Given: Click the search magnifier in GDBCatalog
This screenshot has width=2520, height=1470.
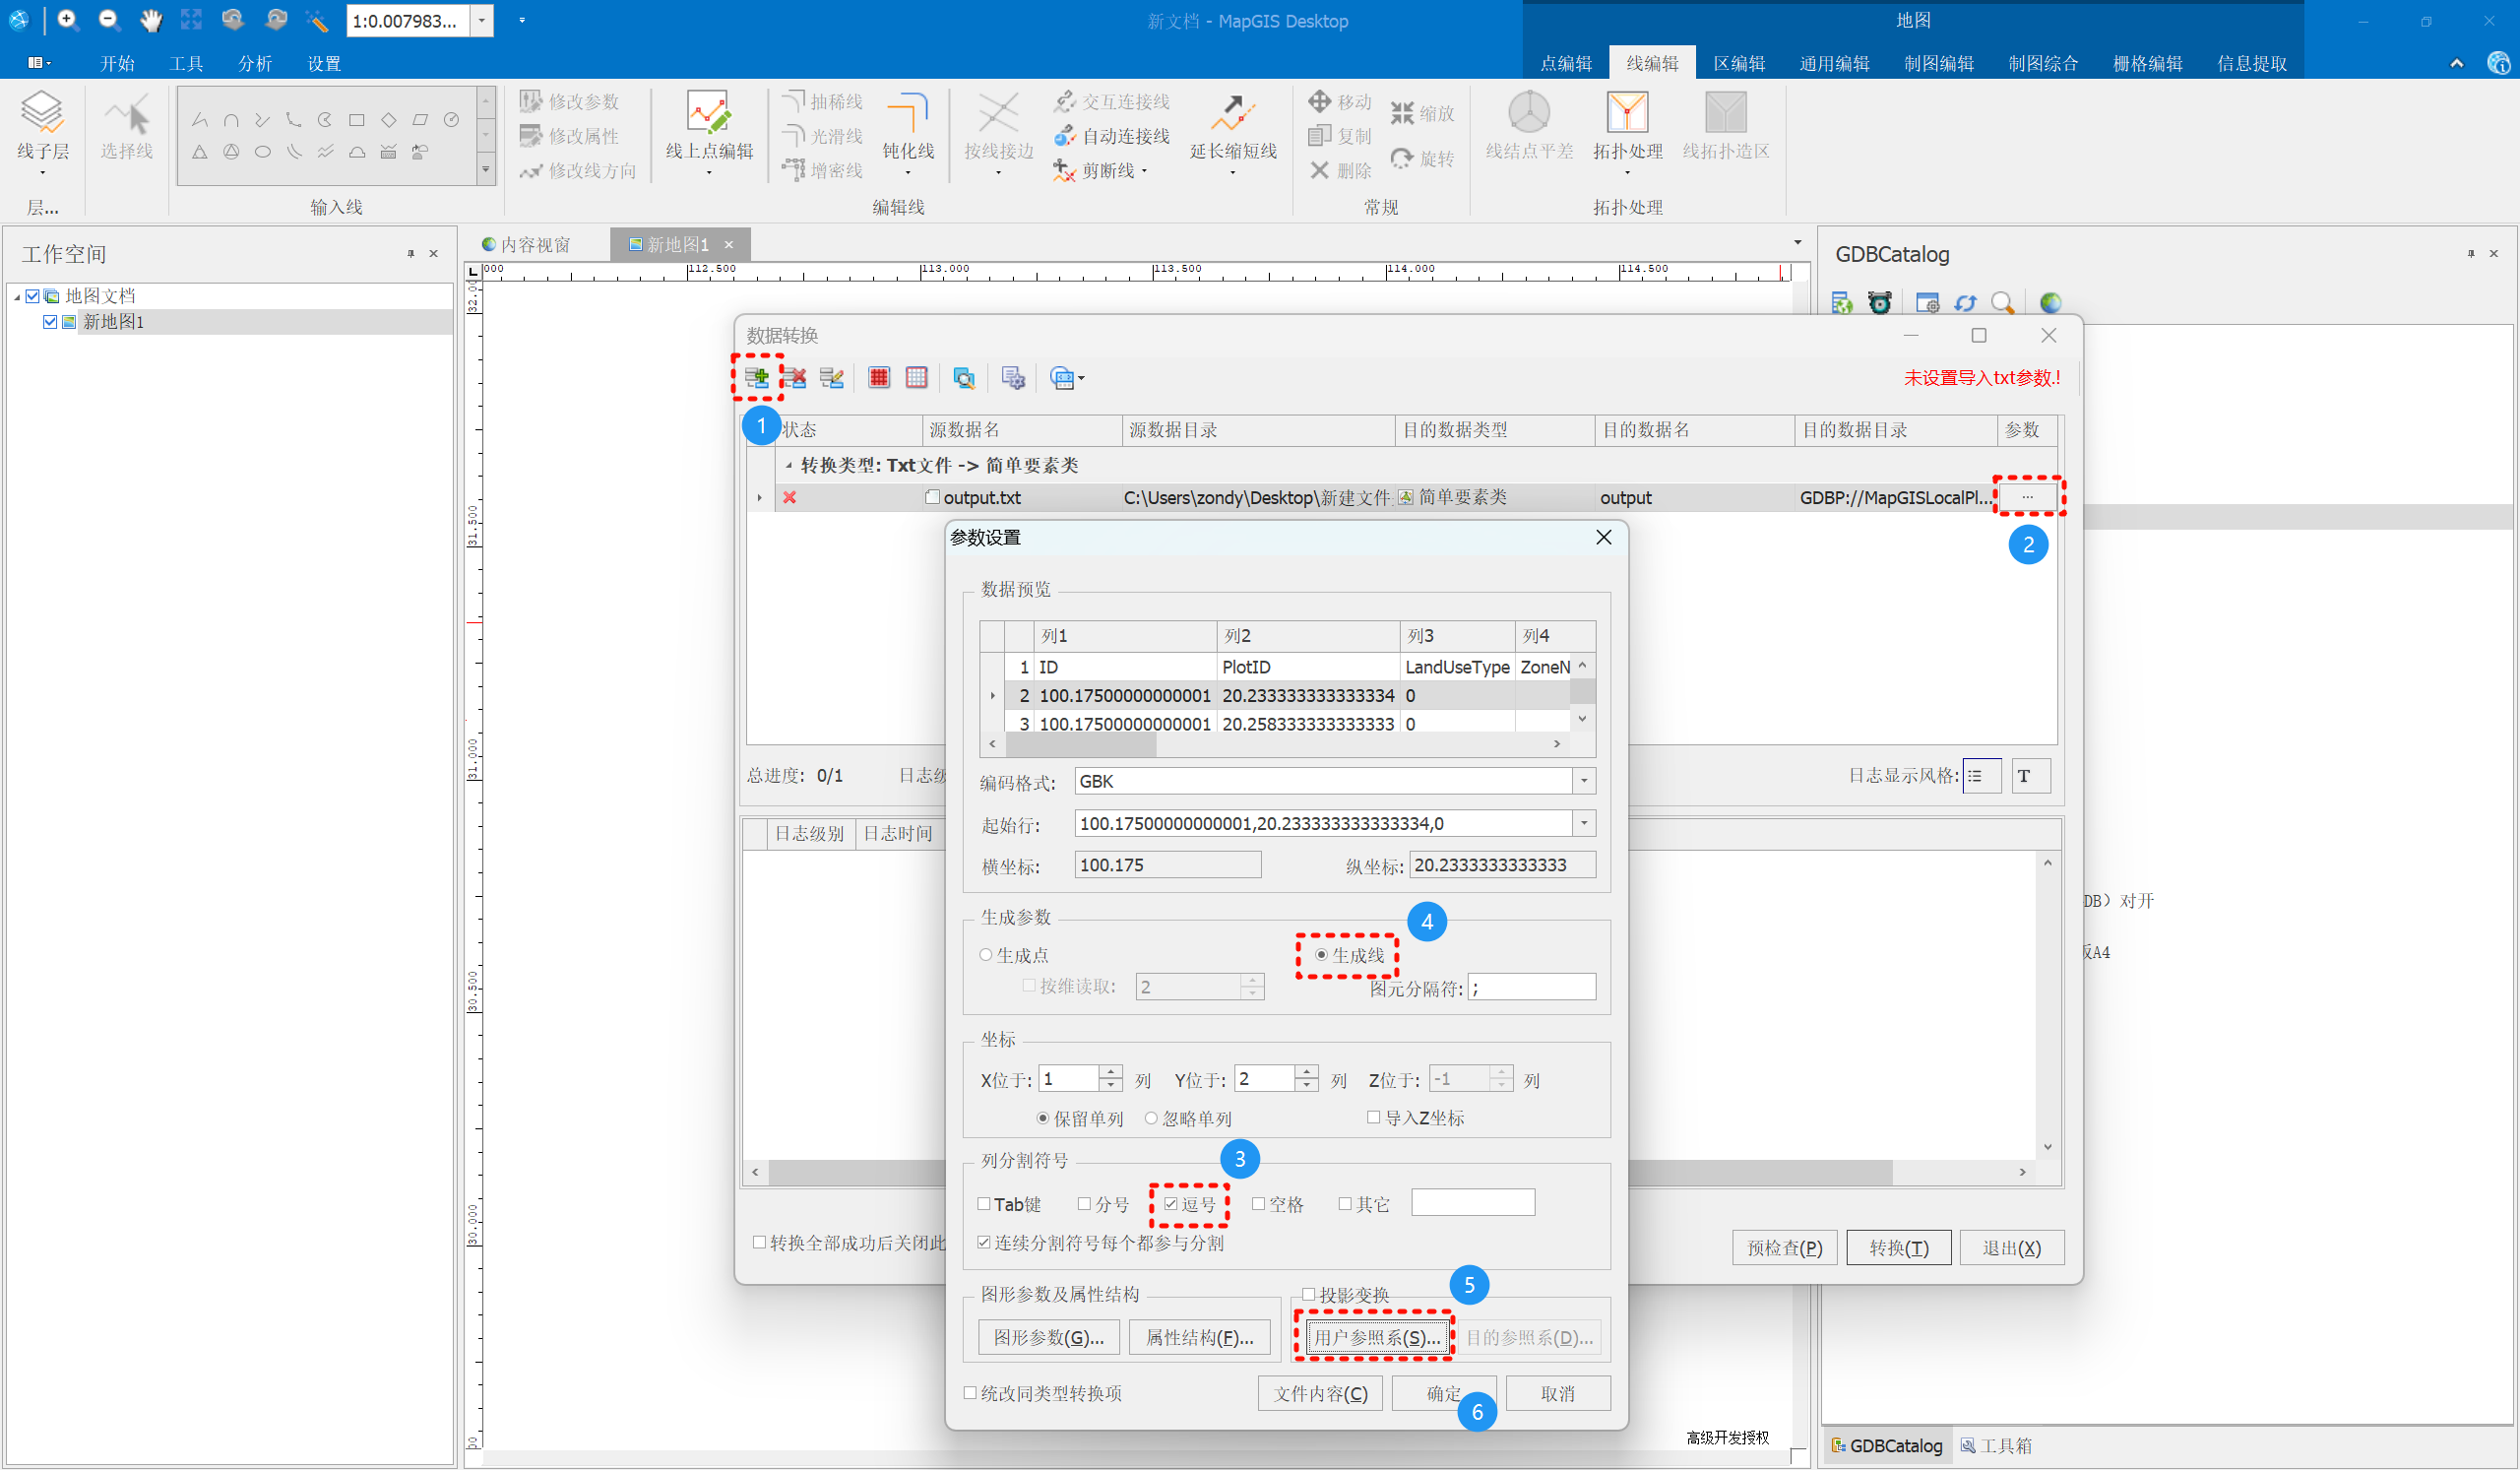Looking at the screenshot, I should point(2002,303).
